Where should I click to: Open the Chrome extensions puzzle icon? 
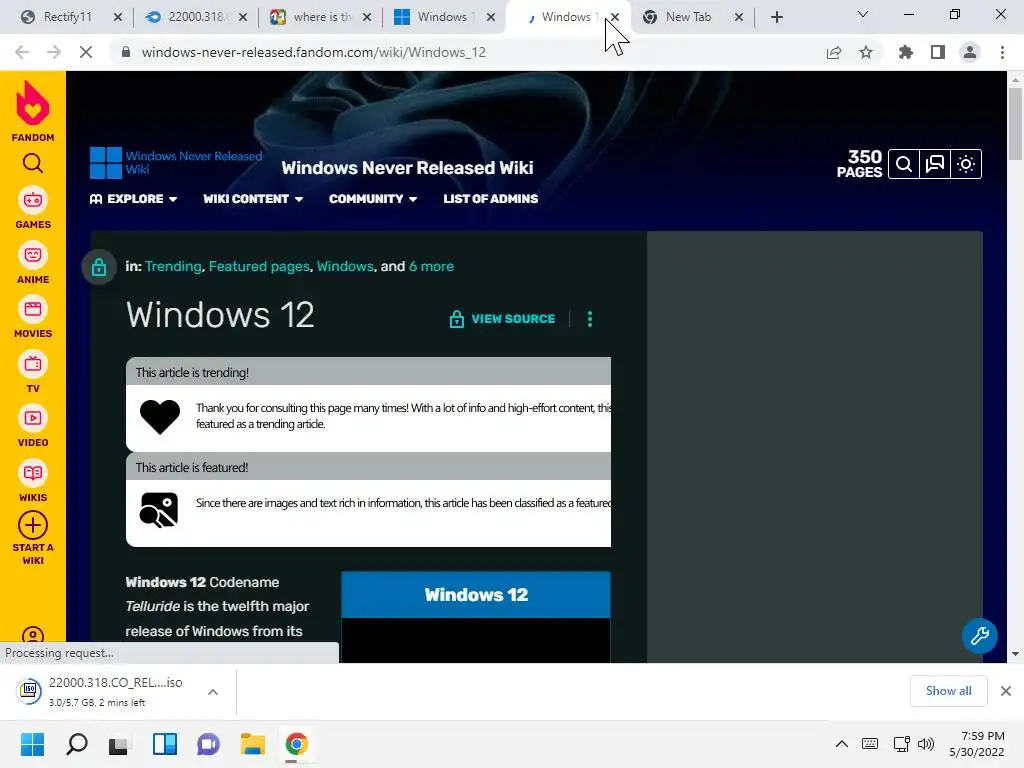coord(906,52)
